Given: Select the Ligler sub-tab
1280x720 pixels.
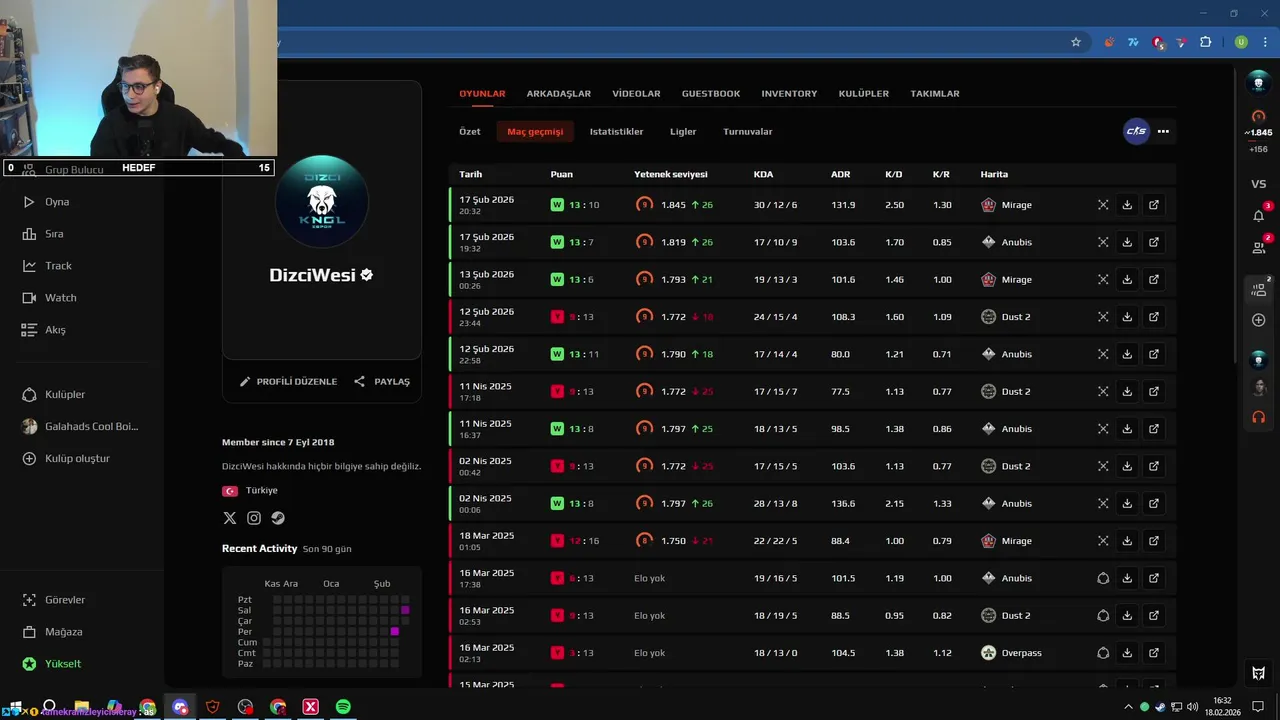Looking at the screenshot, I should tap(683, 132).
